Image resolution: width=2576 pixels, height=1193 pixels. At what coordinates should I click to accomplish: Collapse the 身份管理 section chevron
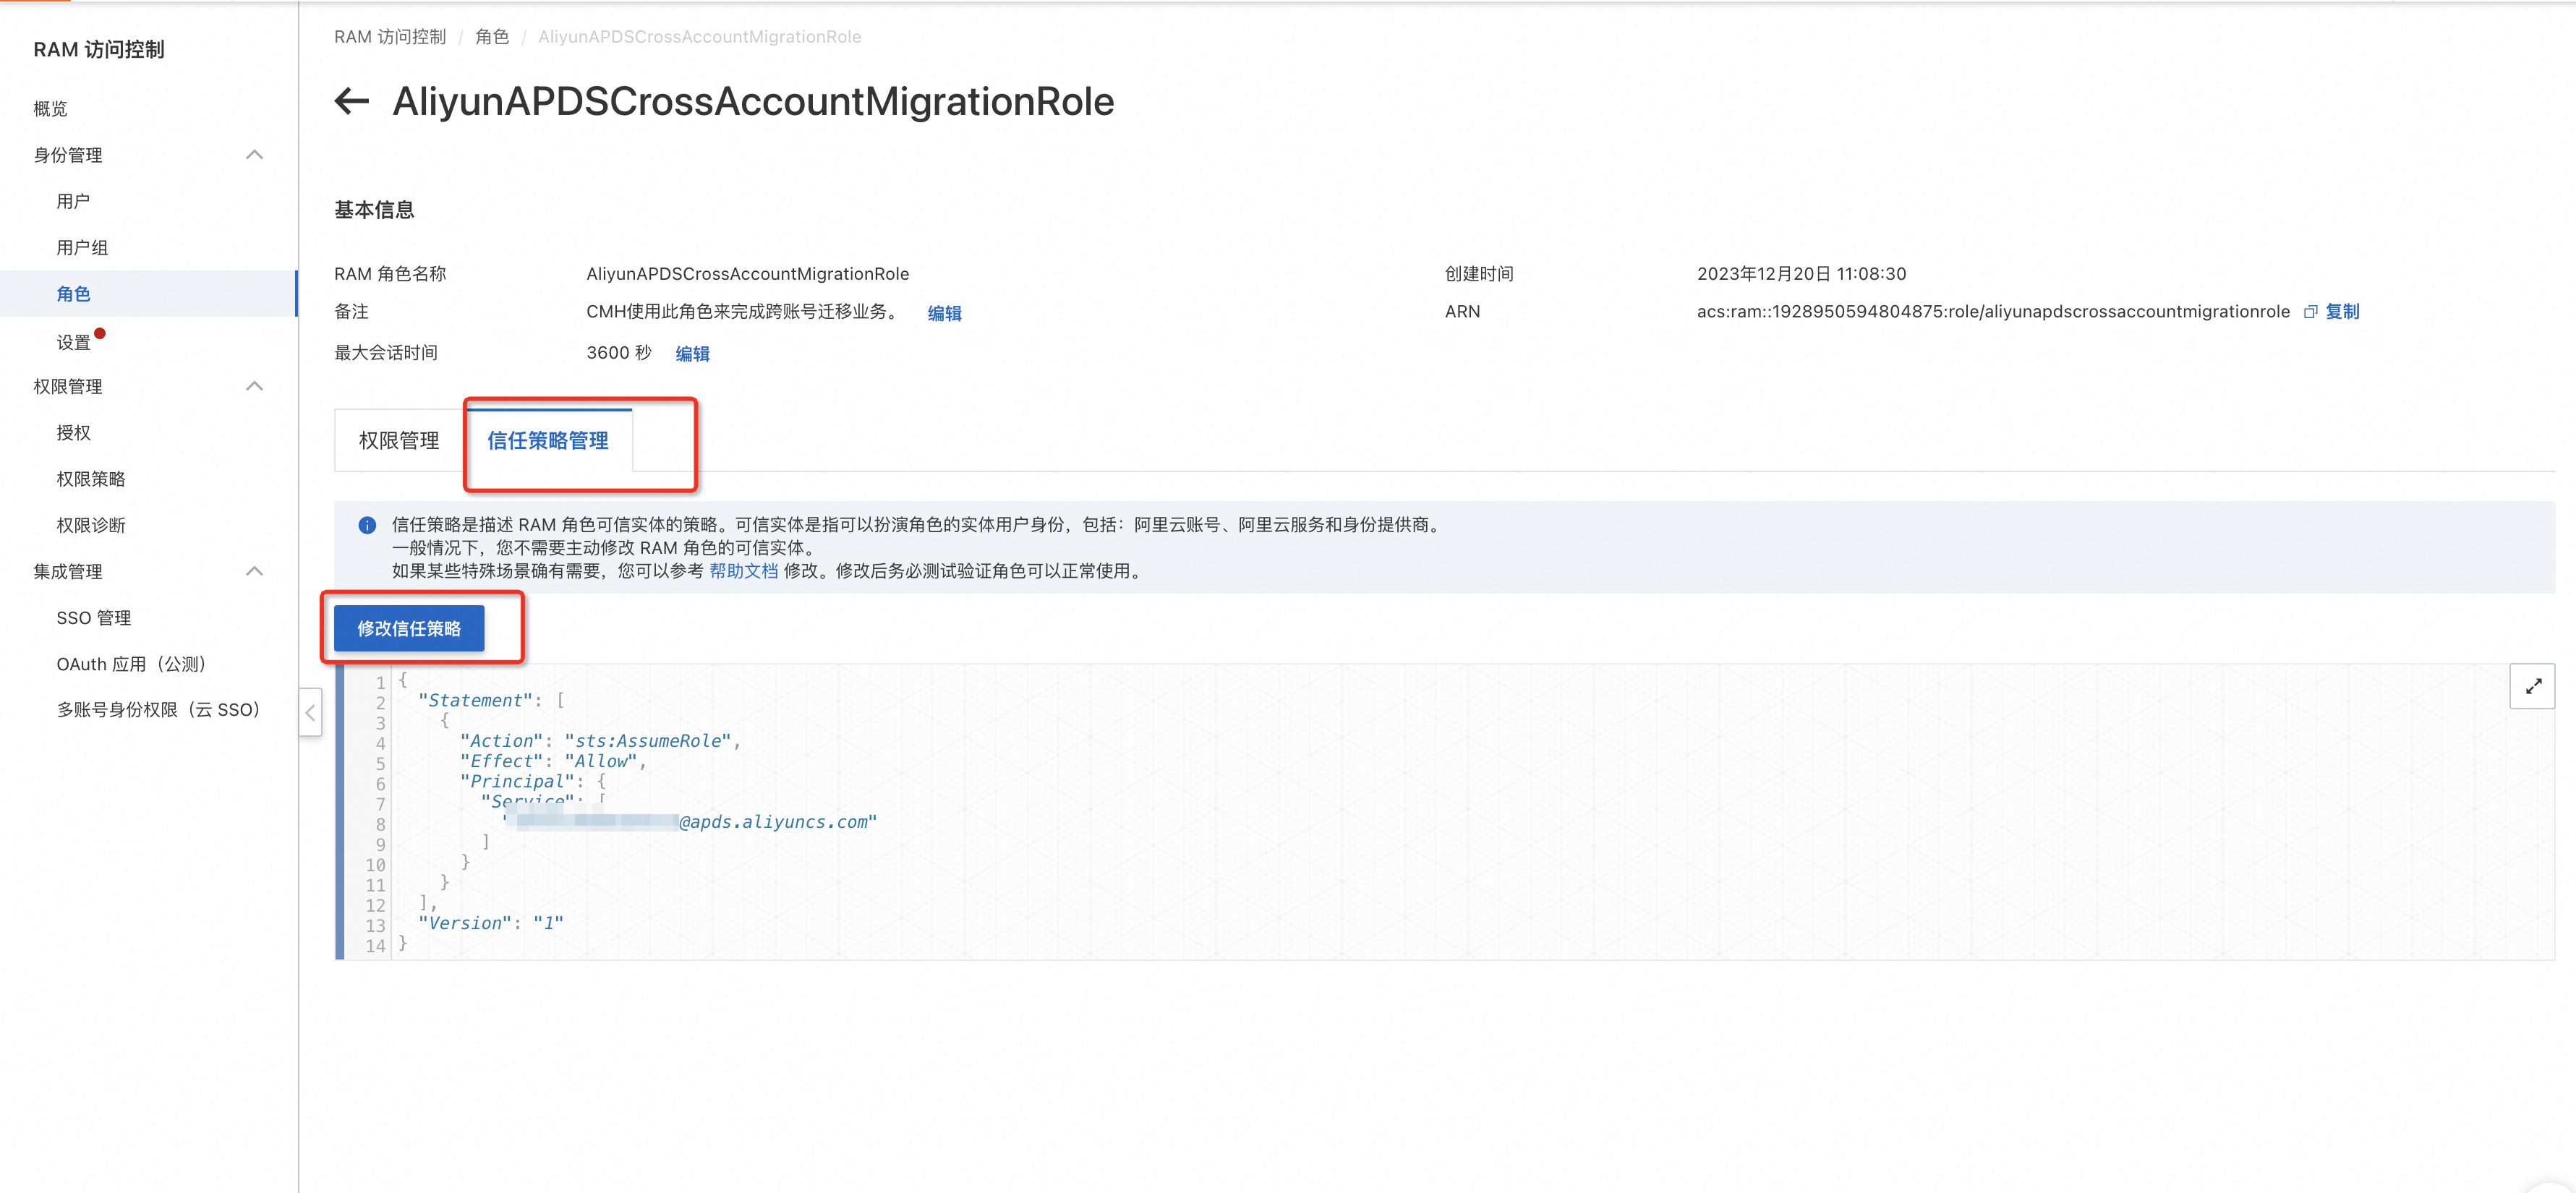click(x=254, y=155)
